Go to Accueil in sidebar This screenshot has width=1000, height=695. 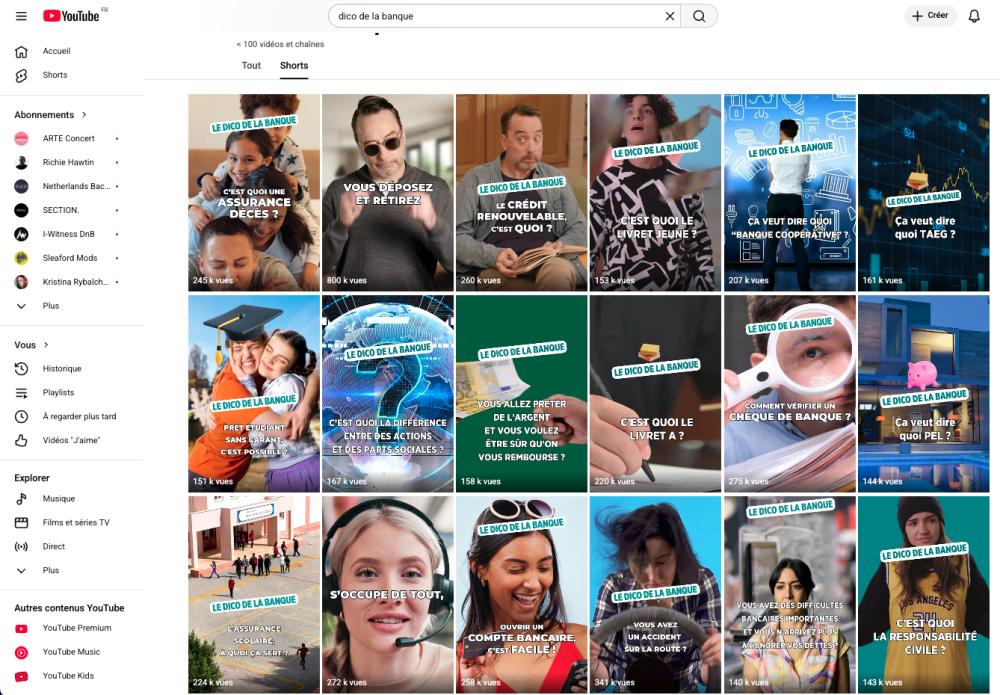click(56, 51)
